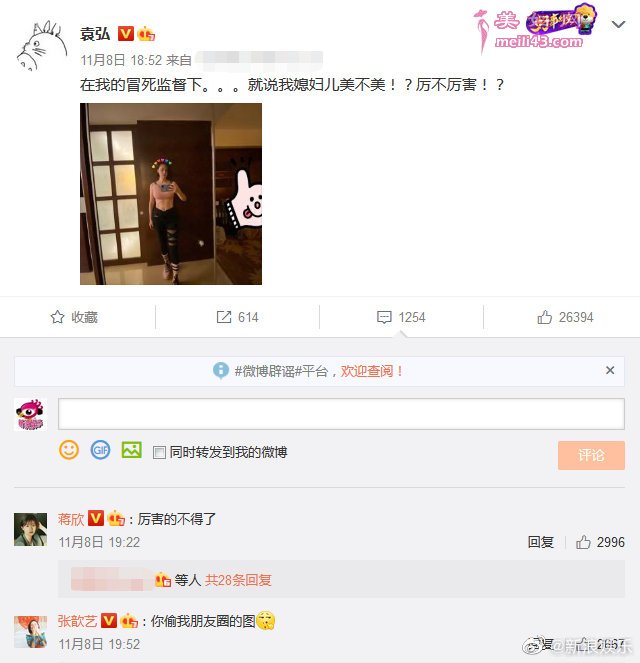Image resolution: width=640 pixels, height=663 pixels.
Task: Expand 共28条回复 replies
Action: (238, 580)
